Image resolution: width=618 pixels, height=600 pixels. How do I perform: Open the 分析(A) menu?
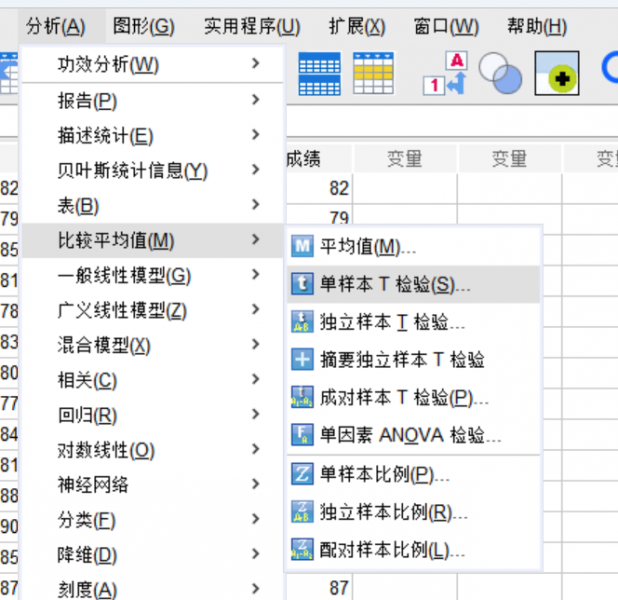tap(56, 27)
